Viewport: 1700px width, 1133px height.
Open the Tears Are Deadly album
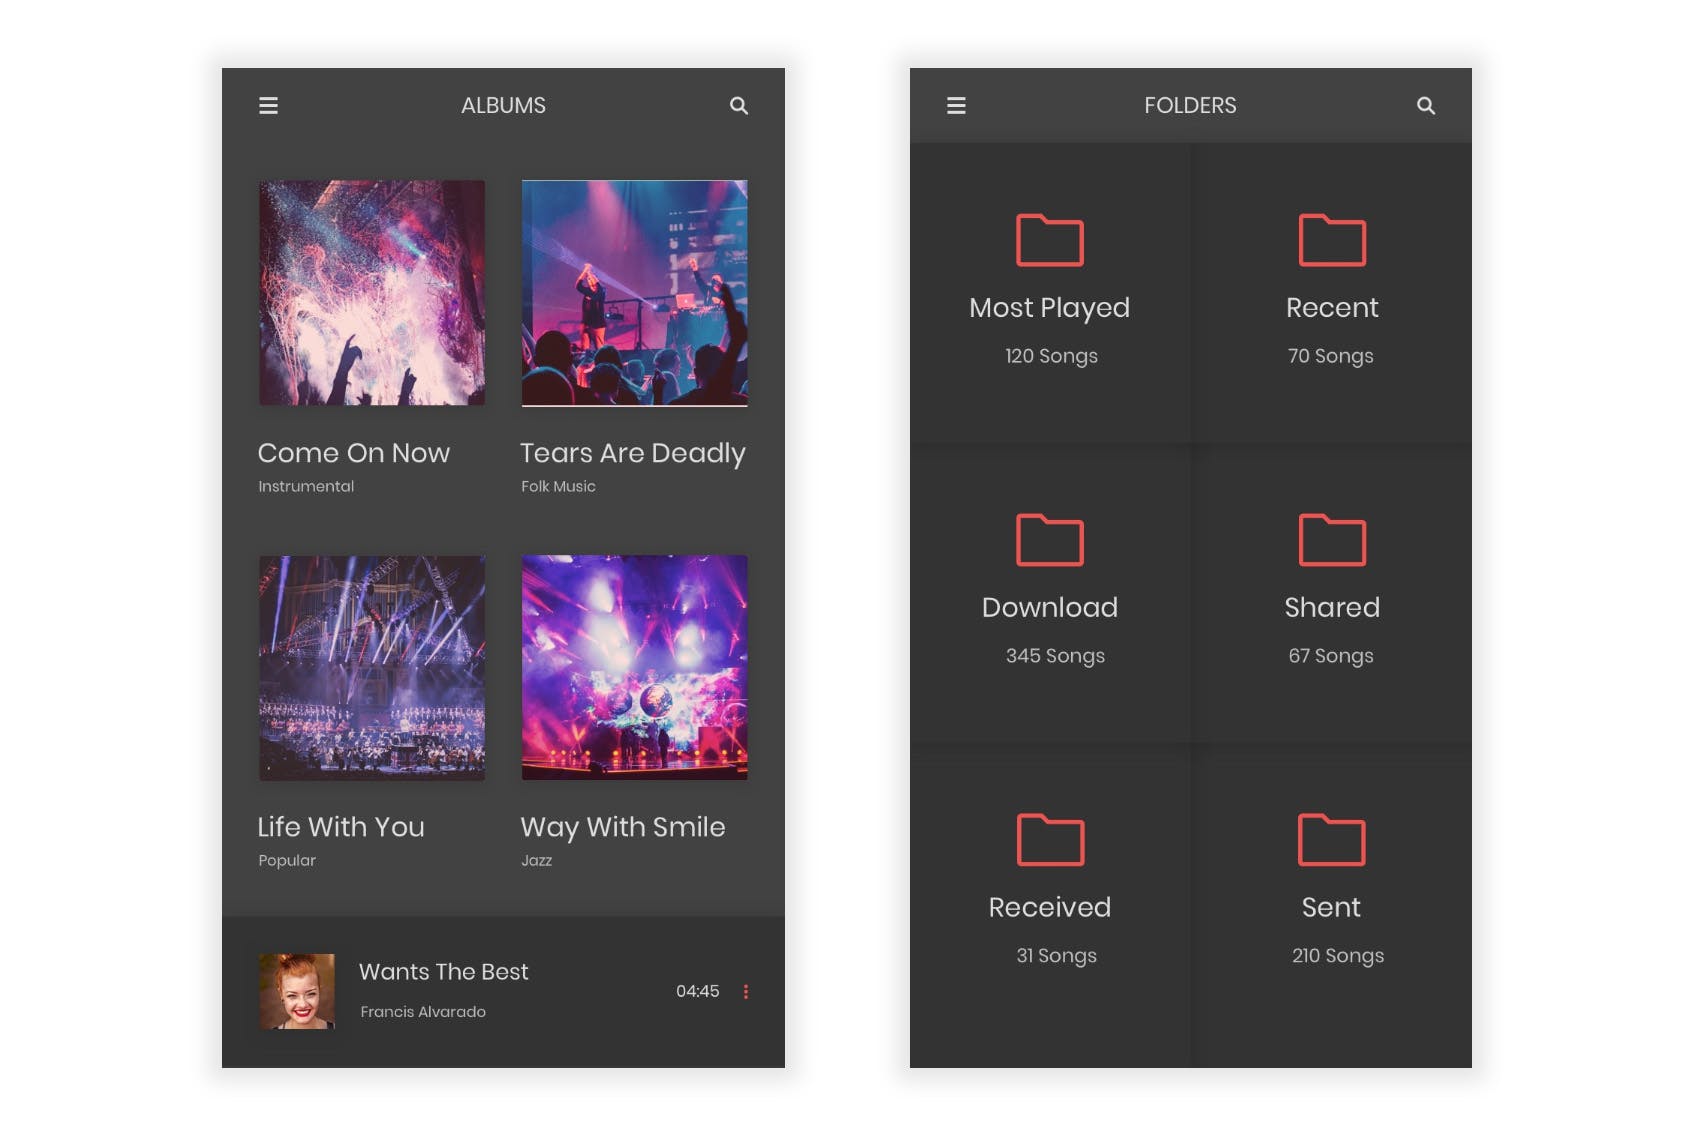coord(634,292)
